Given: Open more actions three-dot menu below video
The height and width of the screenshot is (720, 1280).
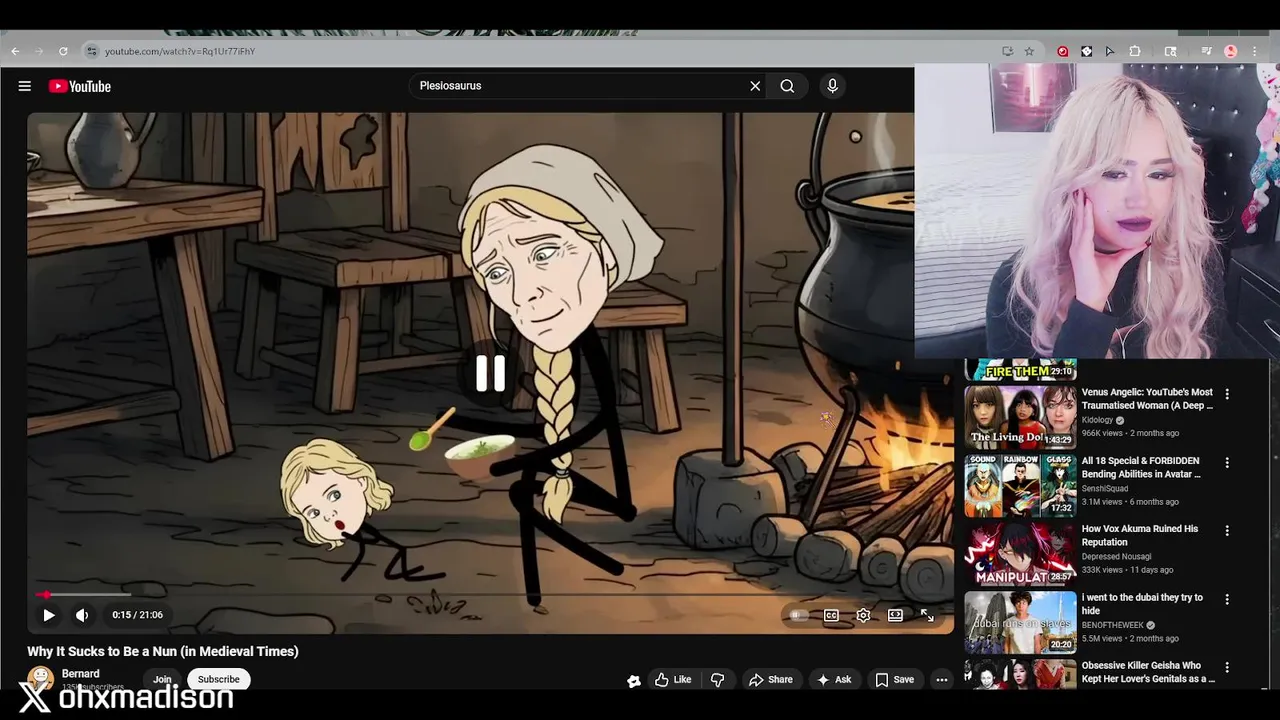Looking at the screenshot, I should (941, 679).
